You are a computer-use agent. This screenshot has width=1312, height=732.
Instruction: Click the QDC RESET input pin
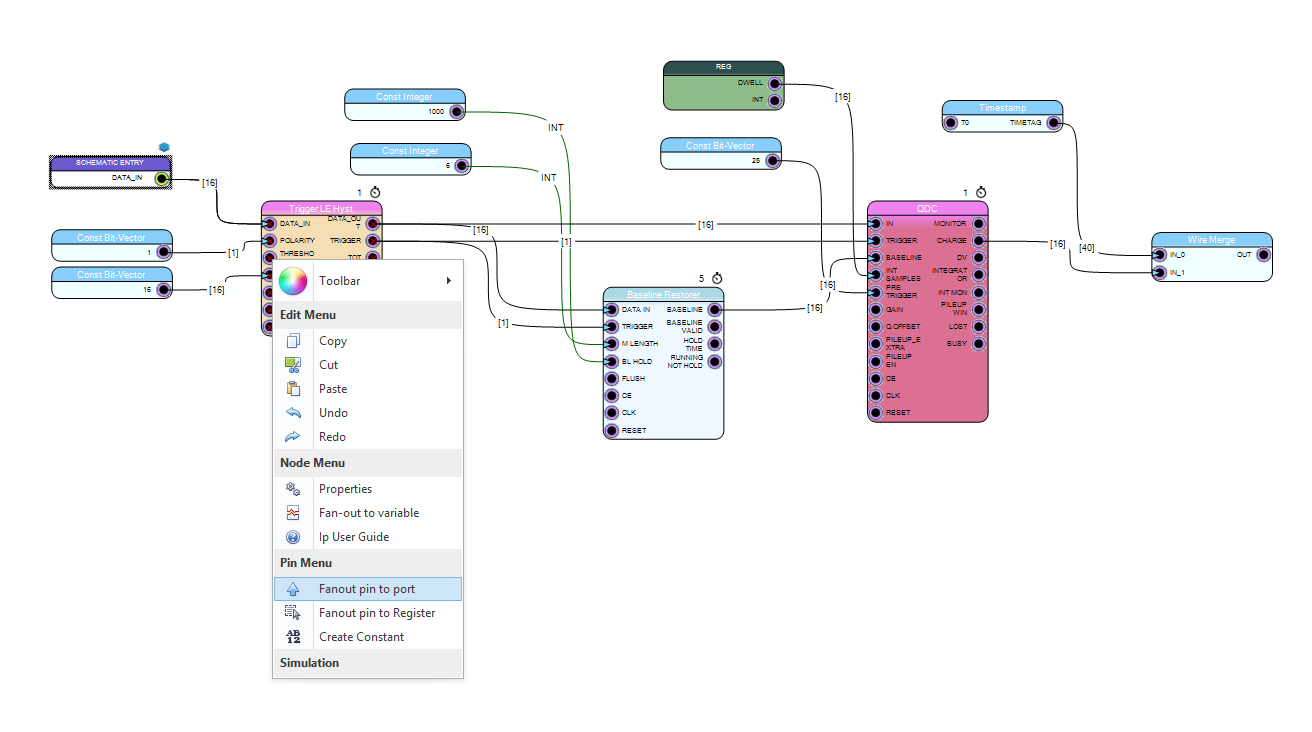pos(876,413)
